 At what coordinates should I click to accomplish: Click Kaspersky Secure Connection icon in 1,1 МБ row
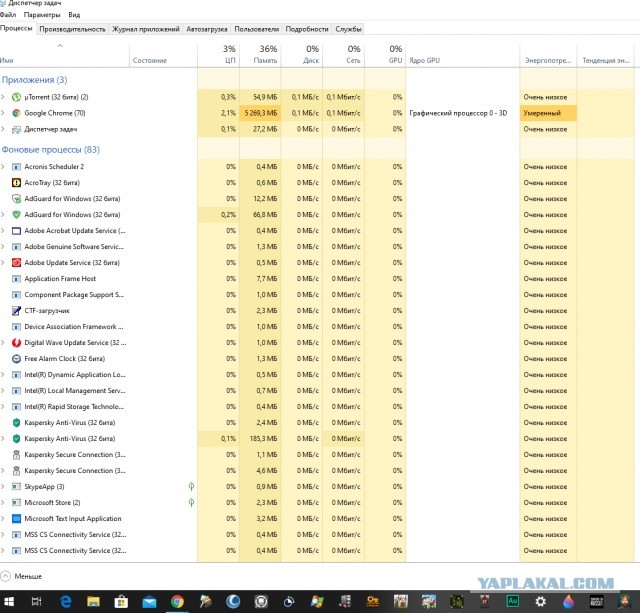[16, 455]
